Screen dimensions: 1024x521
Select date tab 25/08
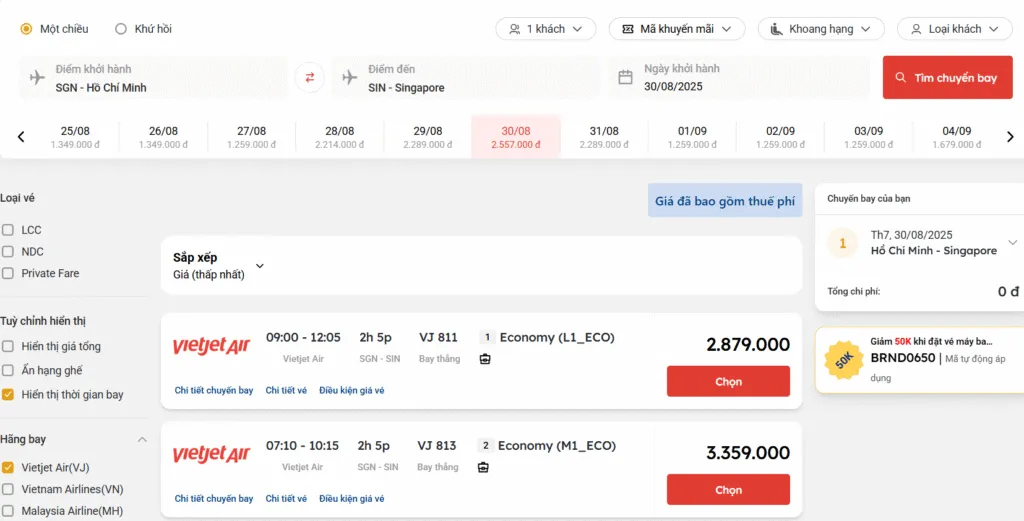75,137
